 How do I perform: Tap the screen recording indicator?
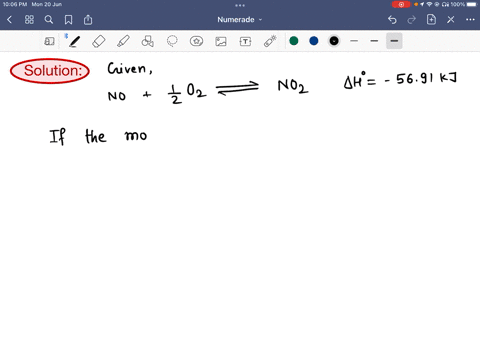point(401,4)
